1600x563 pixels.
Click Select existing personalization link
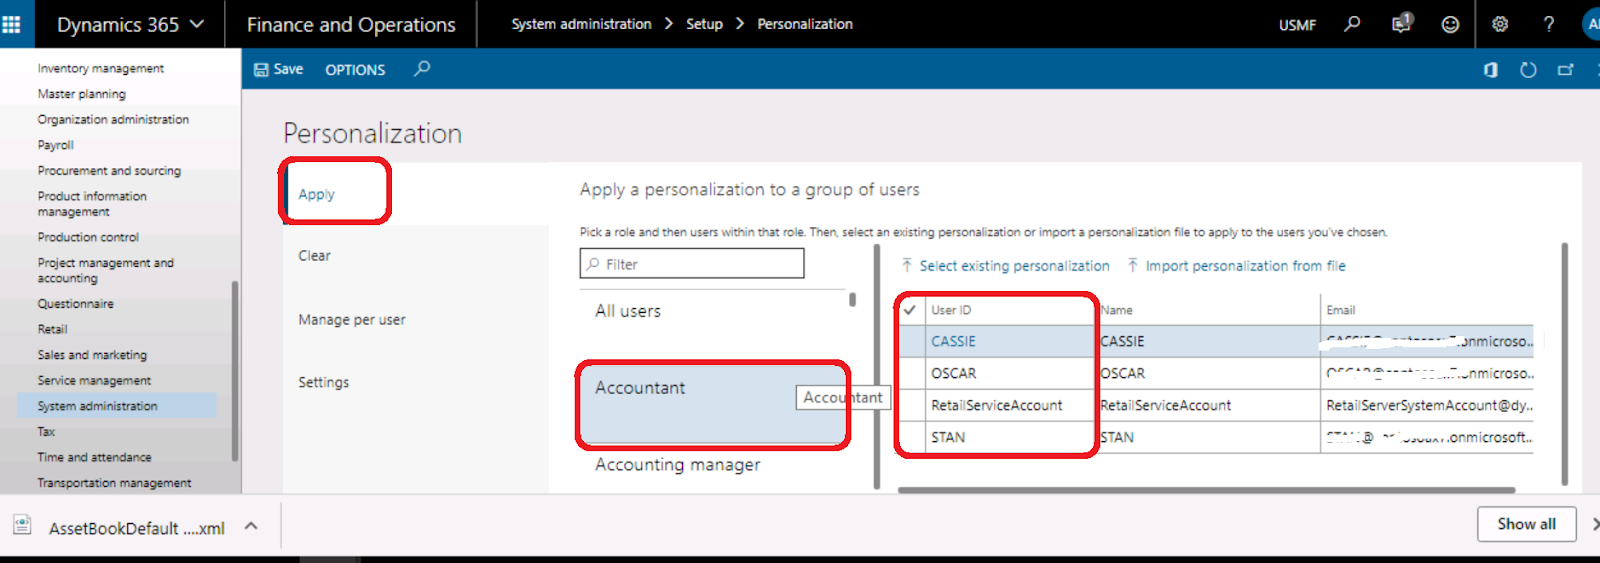click(1014, 266)
